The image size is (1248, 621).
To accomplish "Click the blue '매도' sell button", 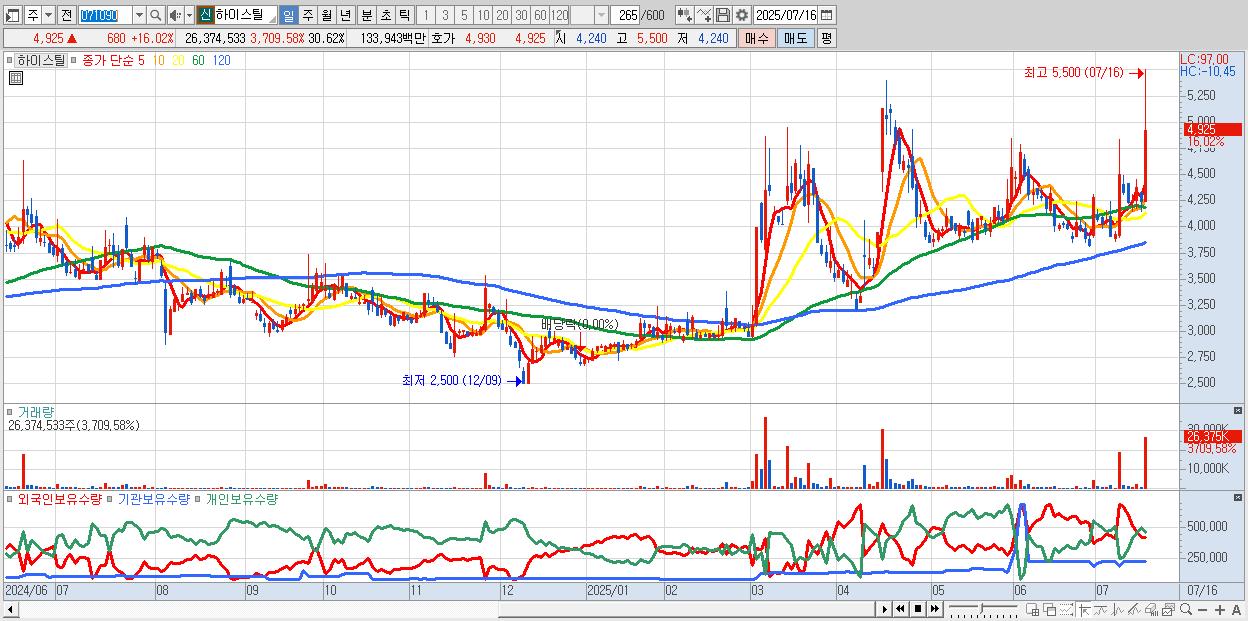I will click(795, 38).
